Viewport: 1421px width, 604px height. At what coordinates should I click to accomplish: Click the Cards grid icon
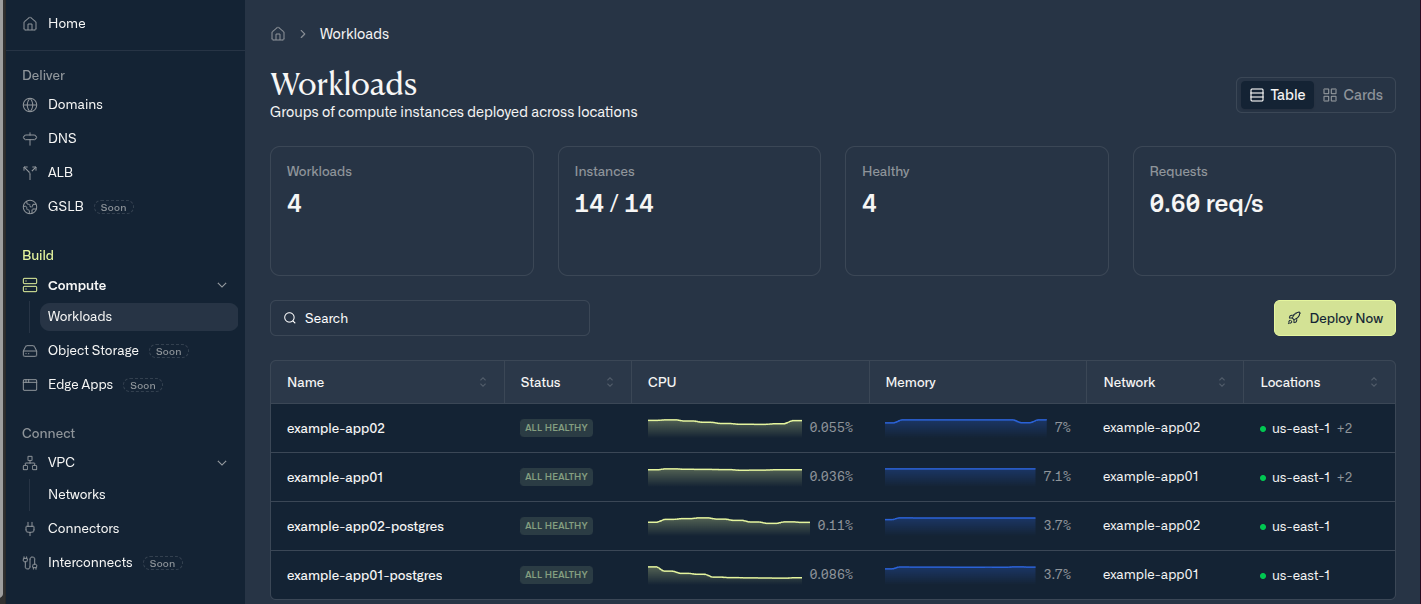(1330, 95)
